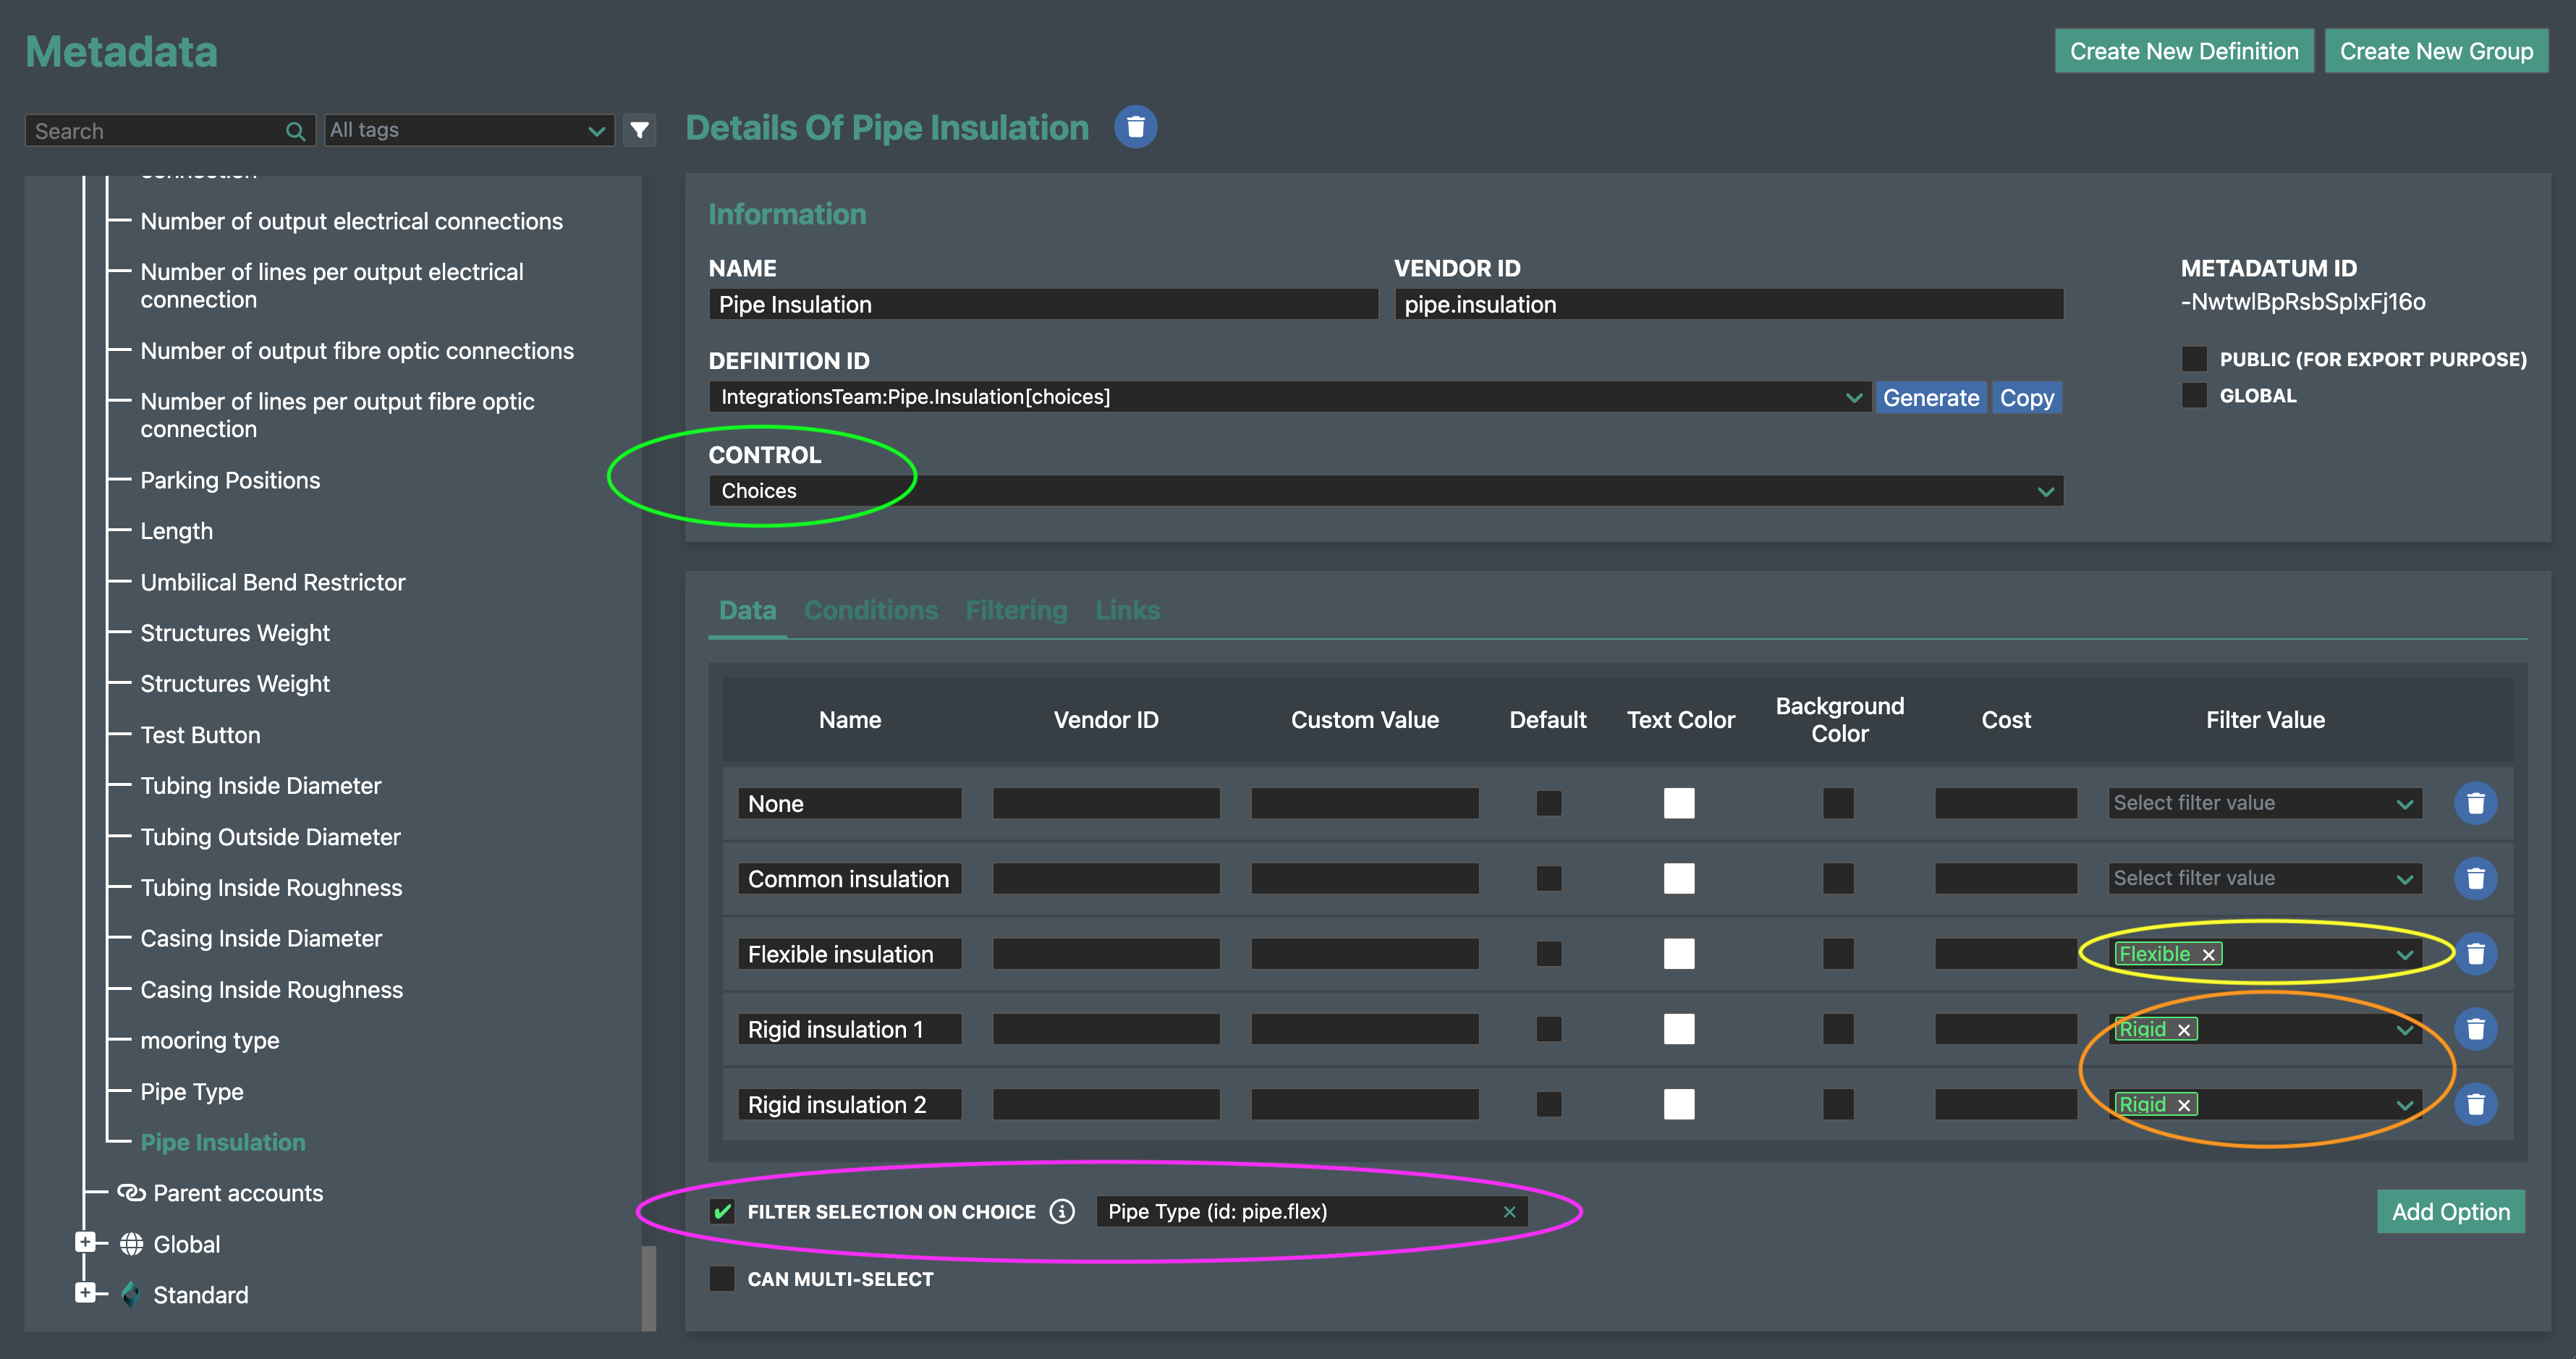This screenshot has width=2576, height=1359.
Task: Open filter value dropdown for Common insulation
Action: 2265,878
